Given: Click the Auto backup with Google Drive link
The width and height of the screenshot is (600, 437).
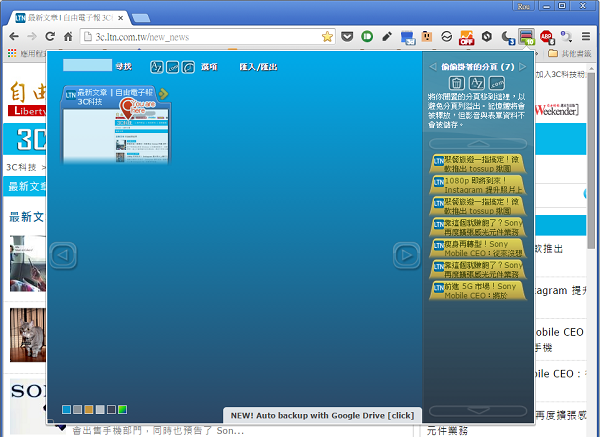Looking at the screenshot, I should (322, 414).
